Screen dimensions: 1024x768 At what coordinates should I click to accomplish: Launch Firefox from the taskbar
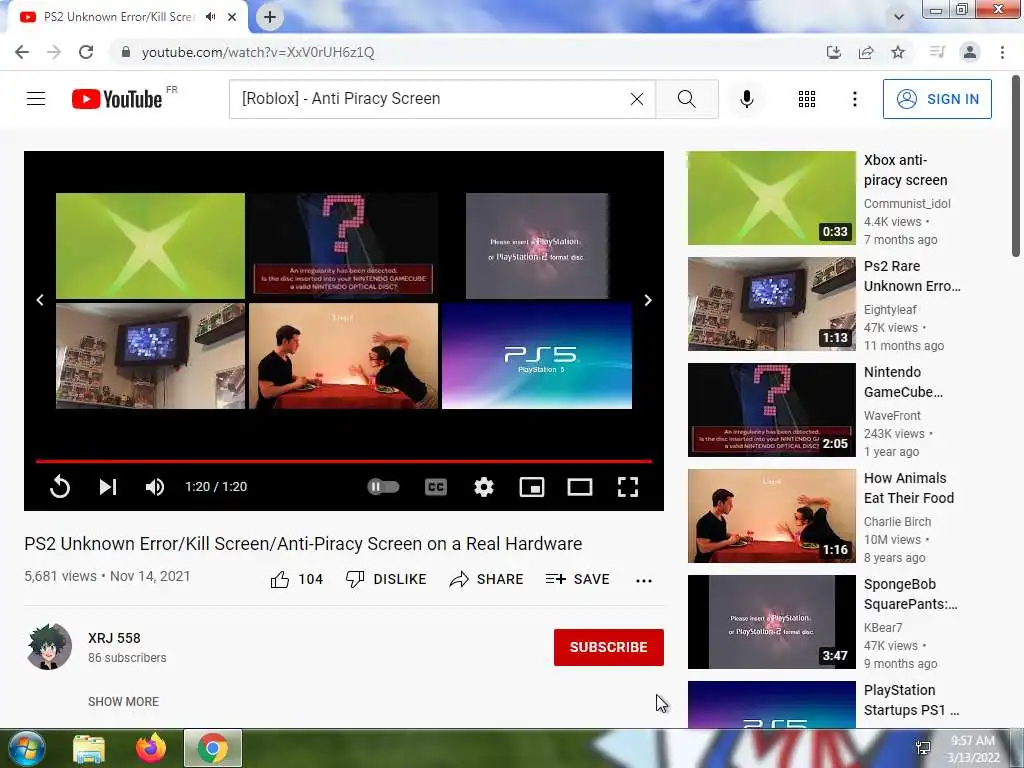click(151, 748)
